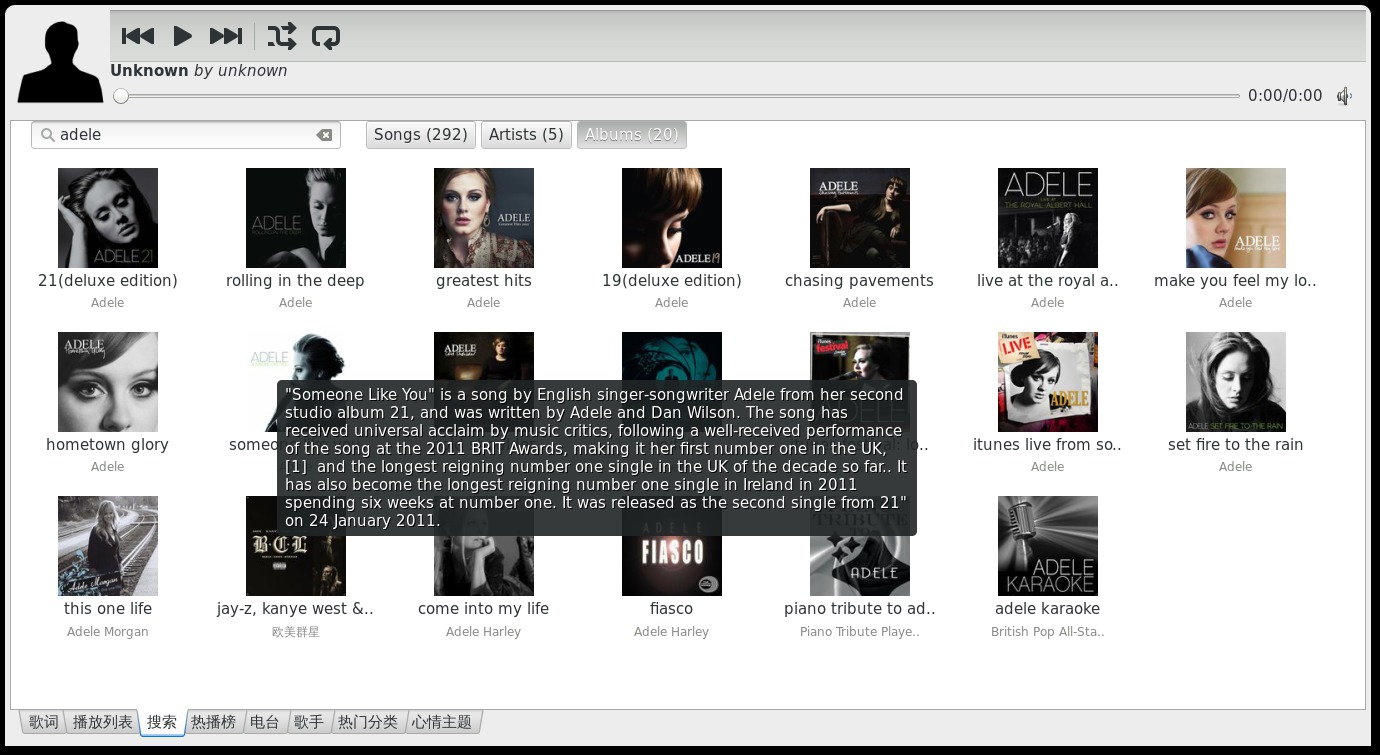Image resolution: width=1380 pixels, height=755 pixels.
Task: Click the album title hometown glory
Action: coord(108,445)
